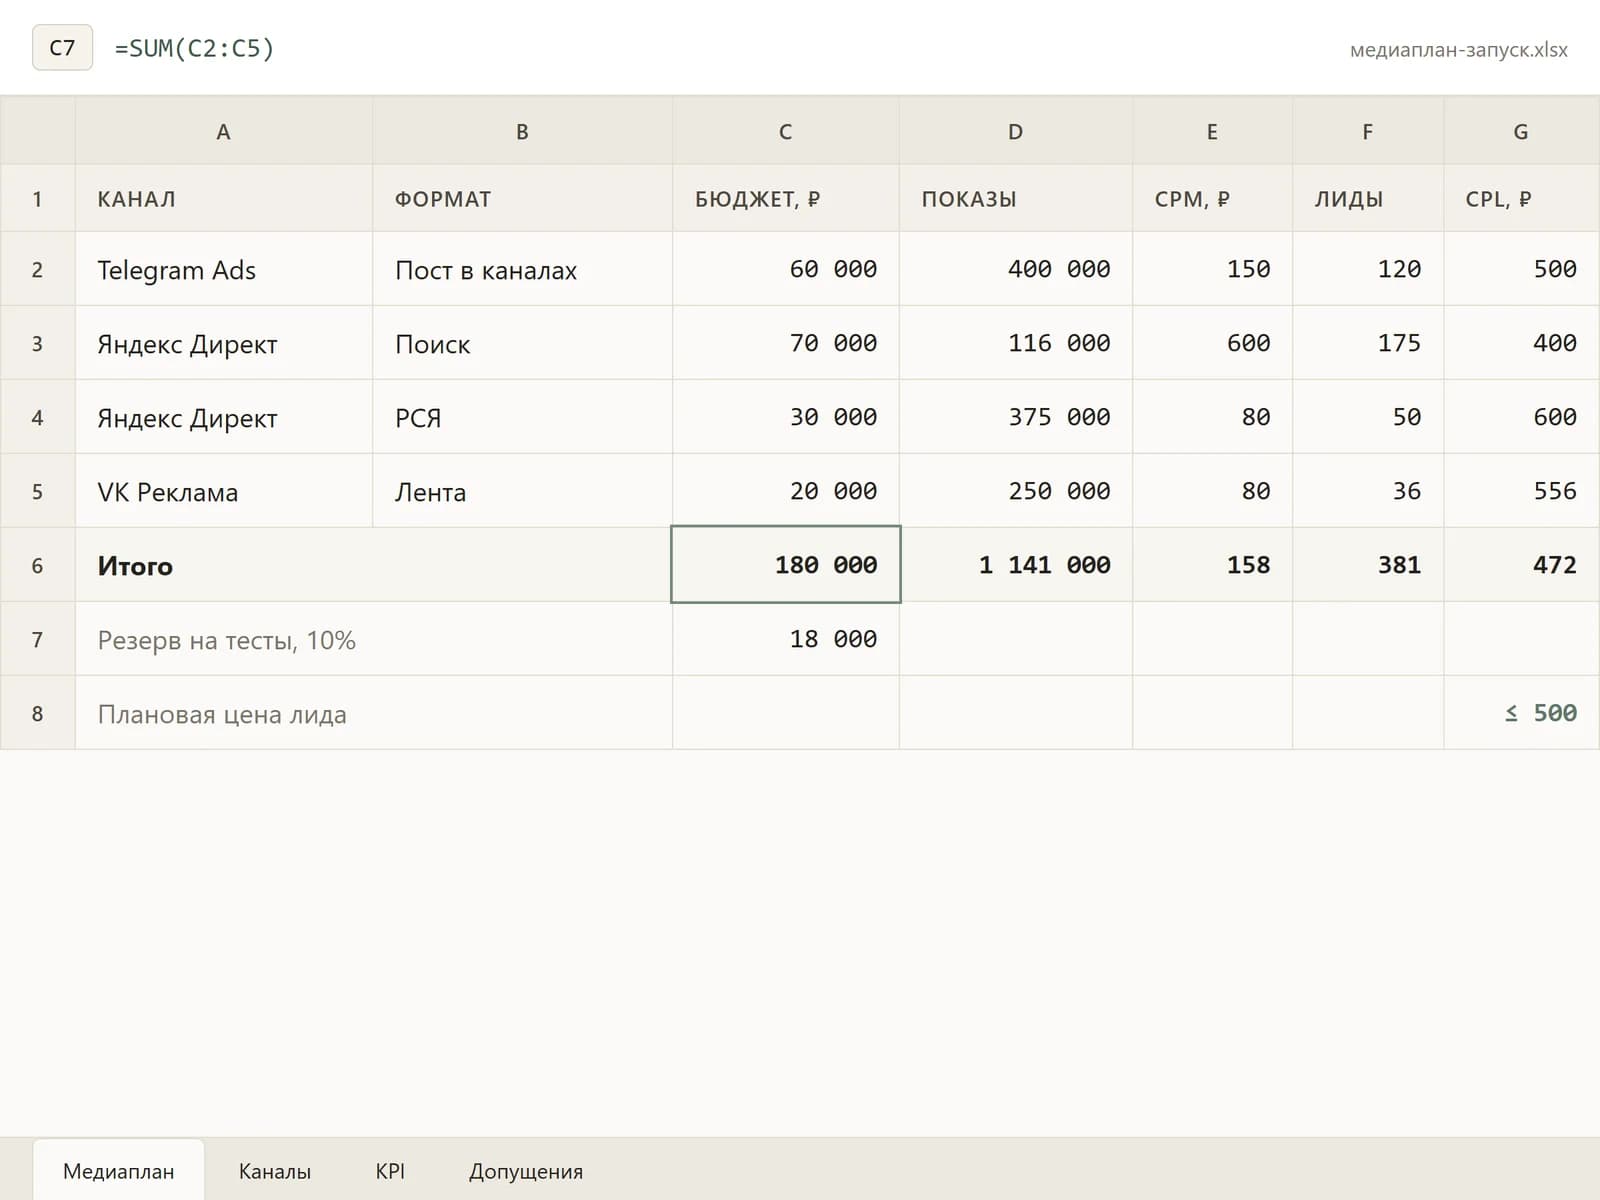Select the 158 total CPM cell
The height and width of the screenshot is (1200, 1600).
pos(1212,565)
